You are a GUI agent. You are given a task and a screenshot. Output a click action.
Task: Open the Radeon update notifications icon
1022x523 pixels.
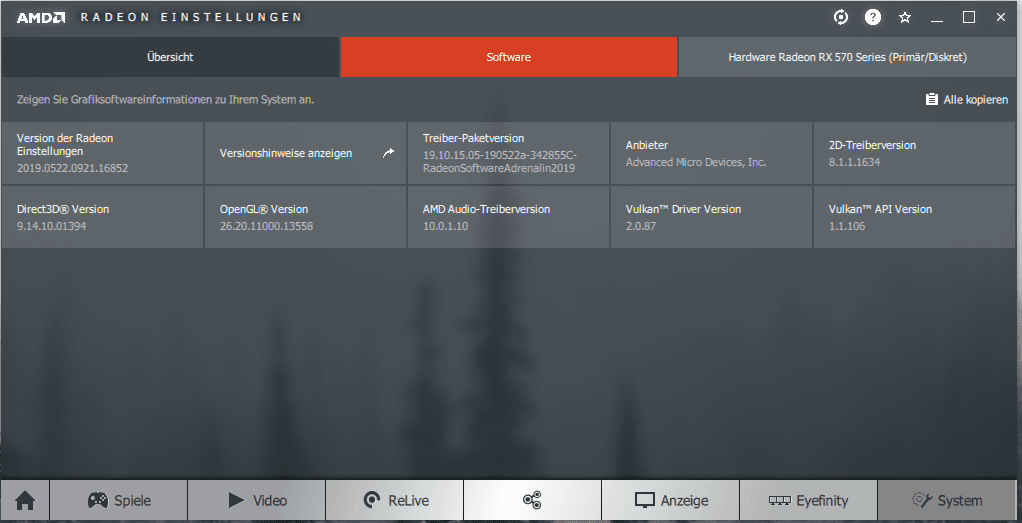click(841, 18)
